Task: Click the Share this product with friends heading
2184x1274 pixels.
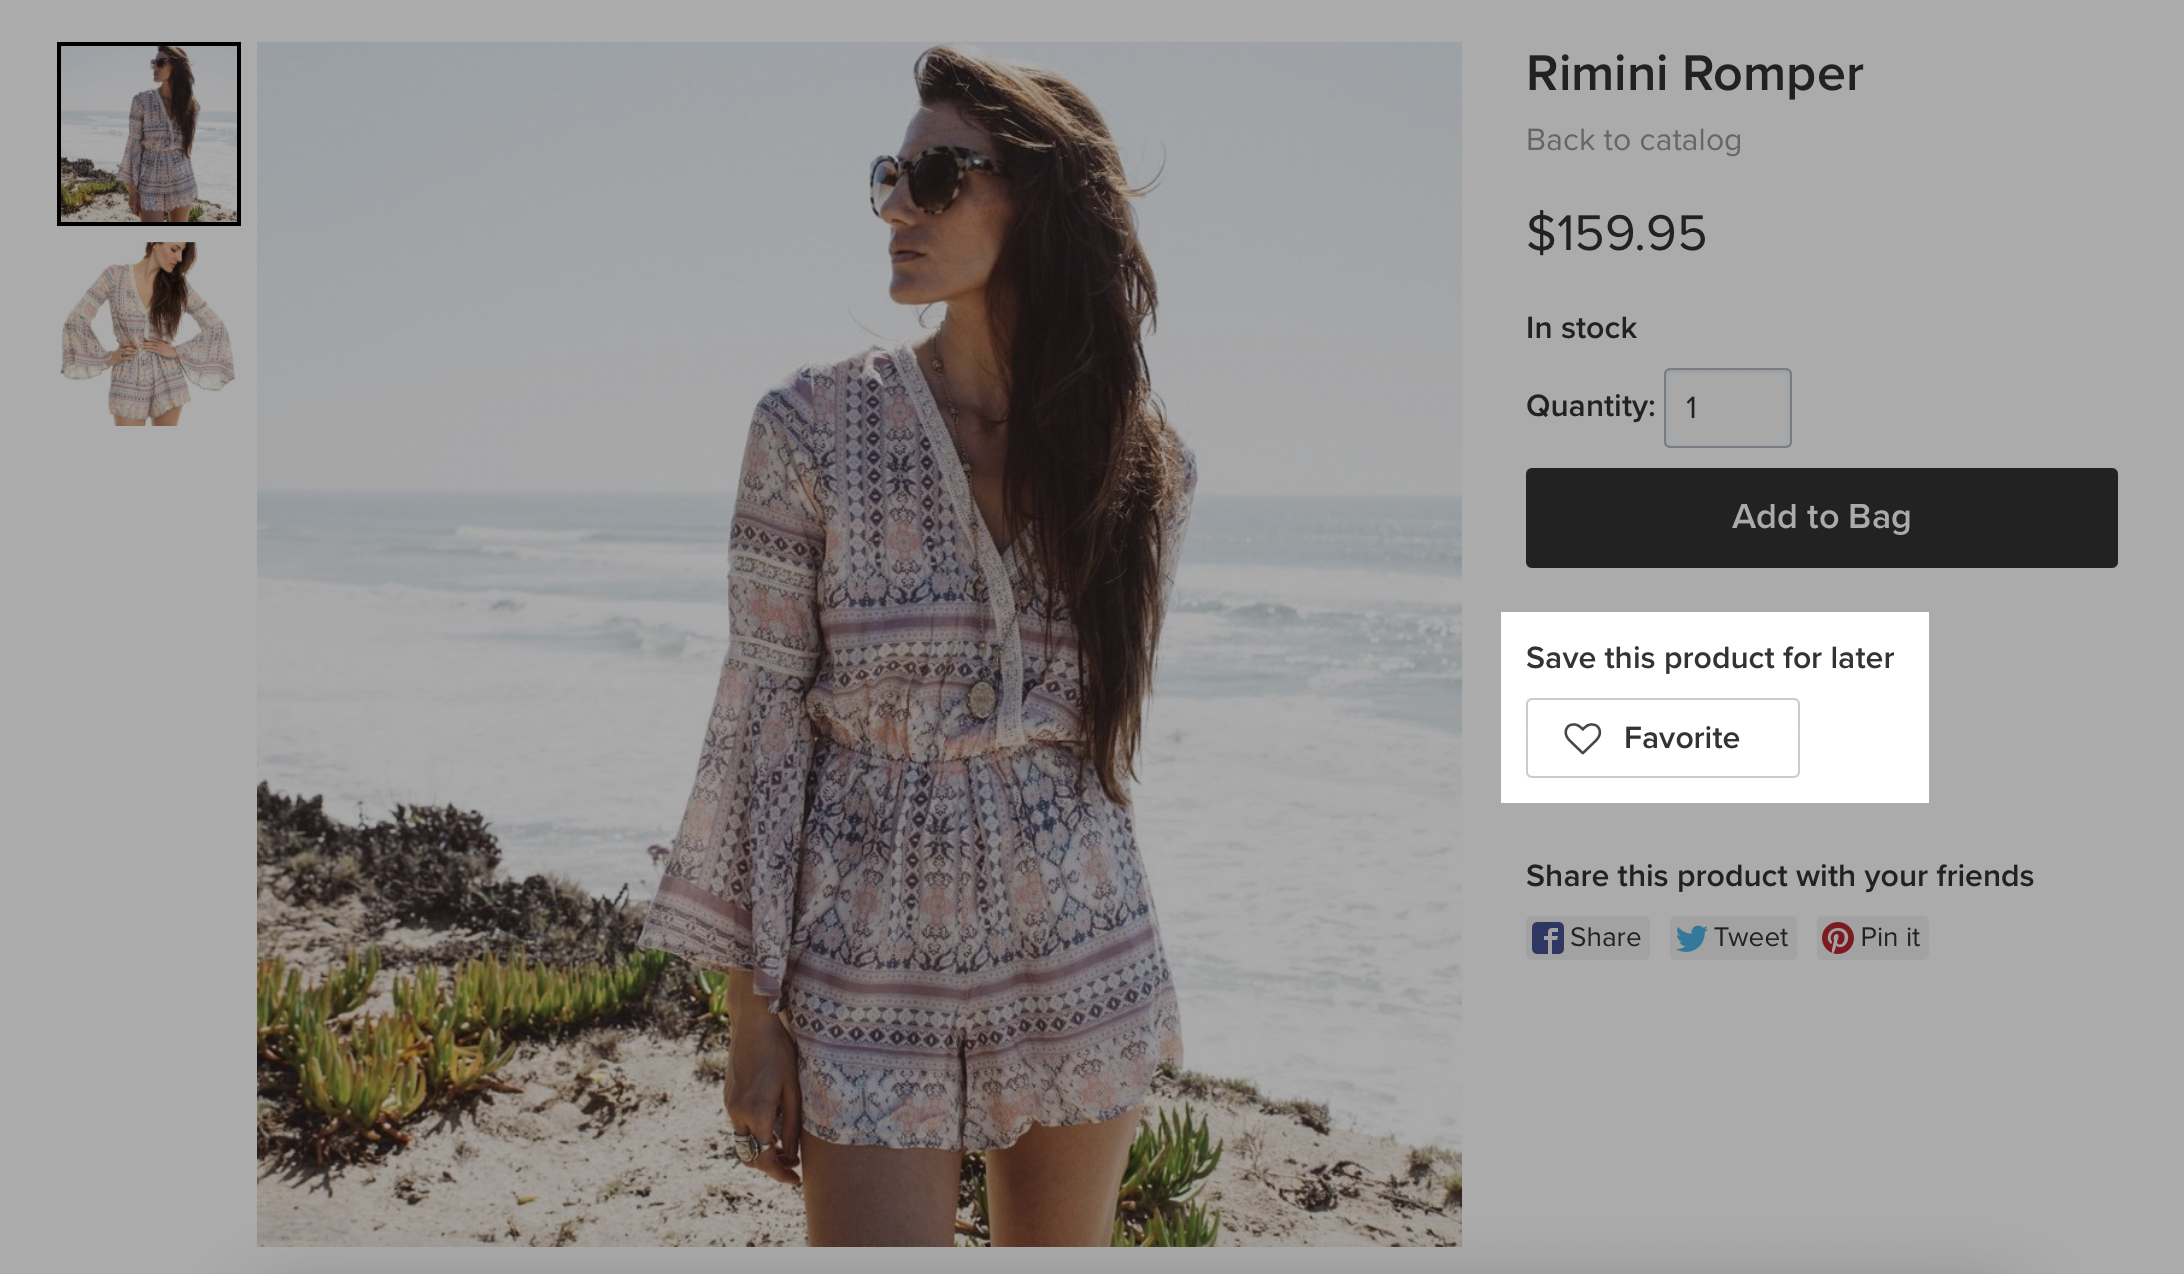Action: (1779, 876)
